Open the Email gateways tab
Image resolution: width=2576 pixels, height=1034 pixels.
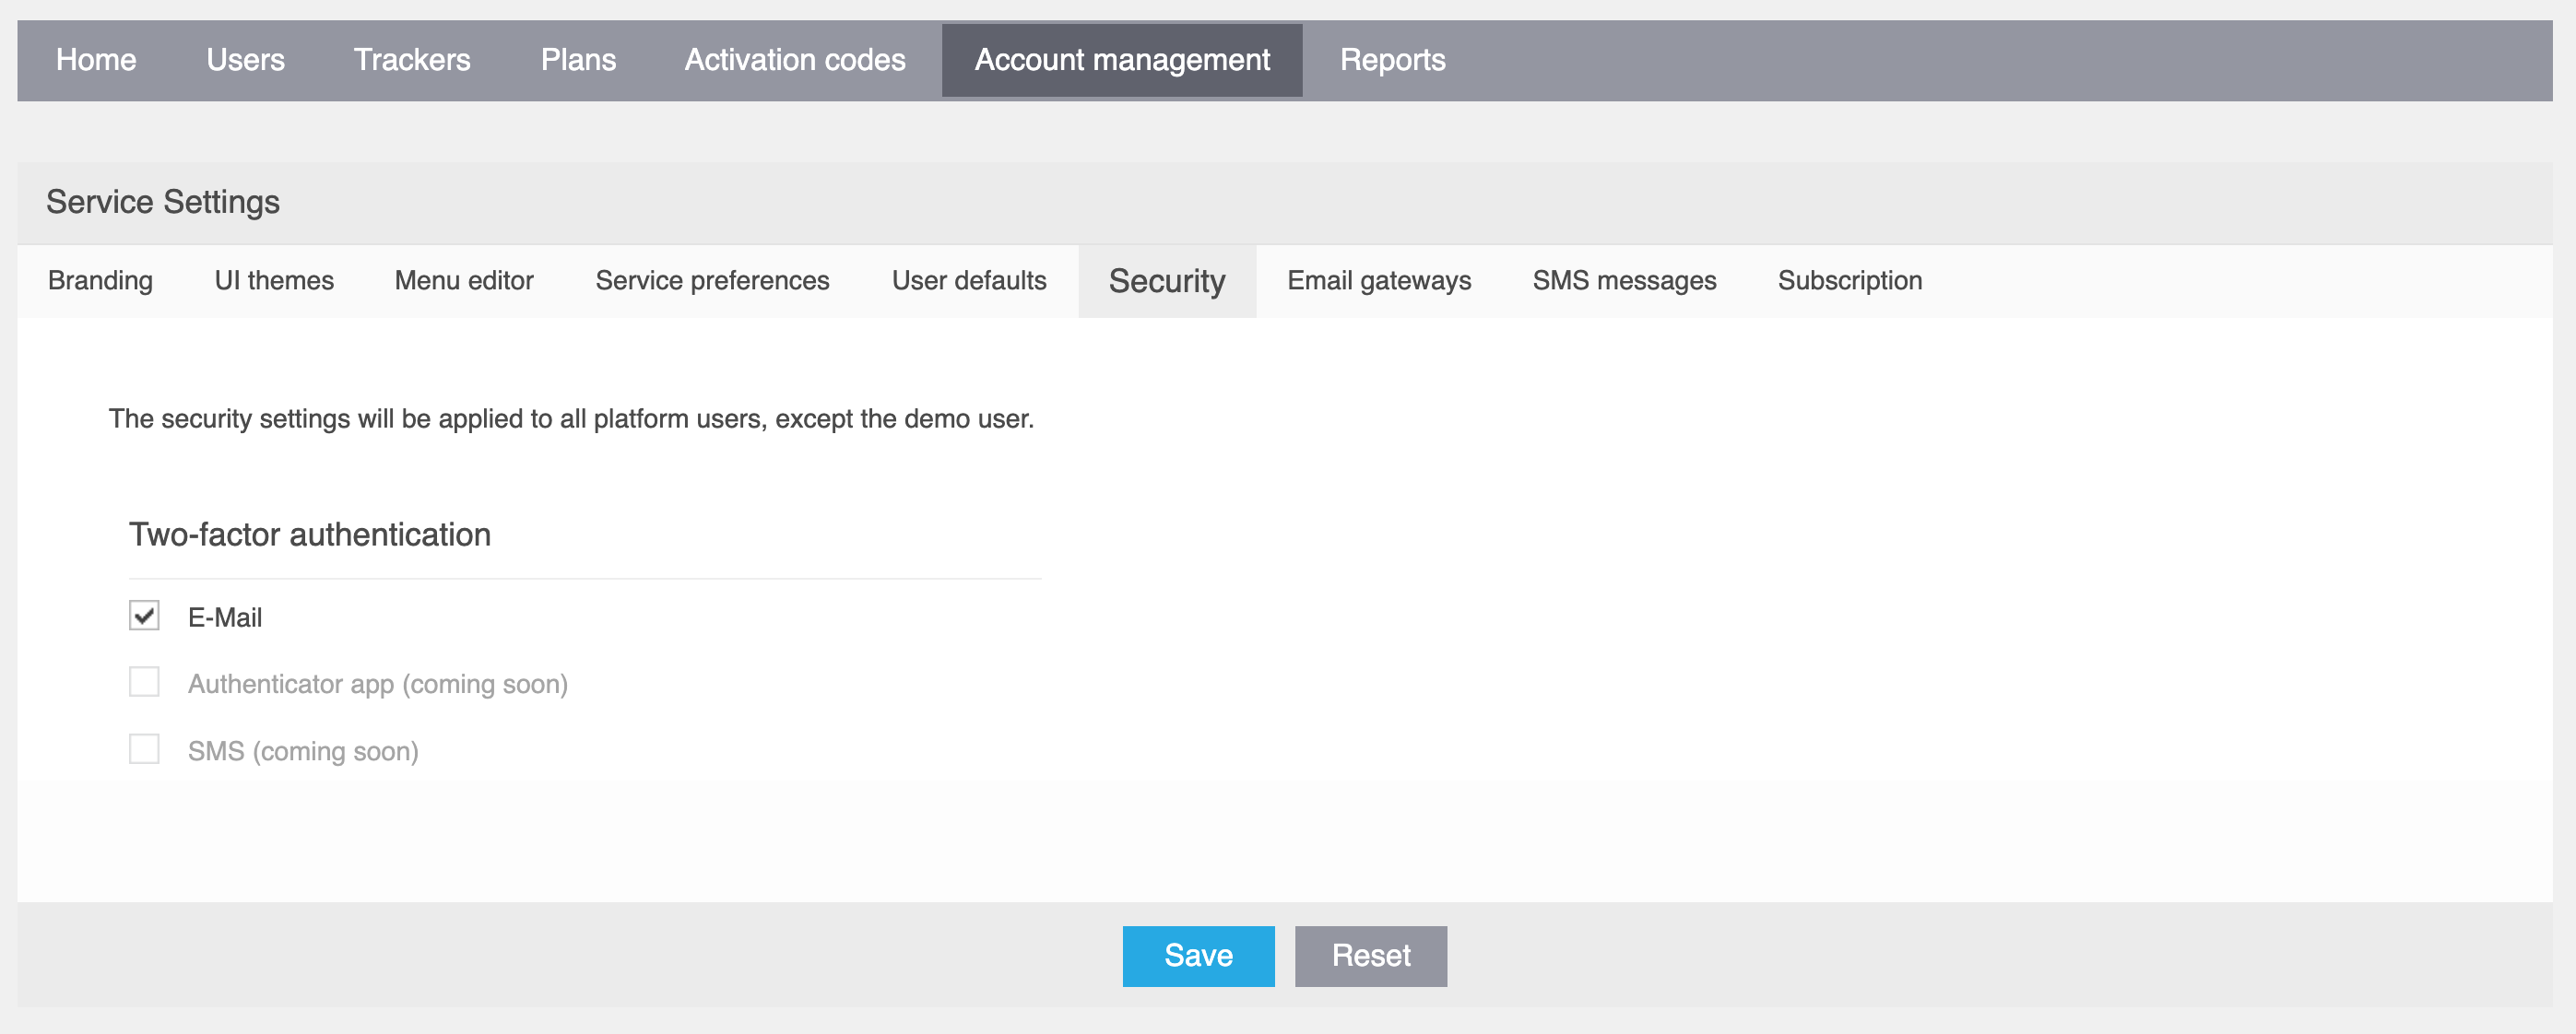pos(1379,281)
